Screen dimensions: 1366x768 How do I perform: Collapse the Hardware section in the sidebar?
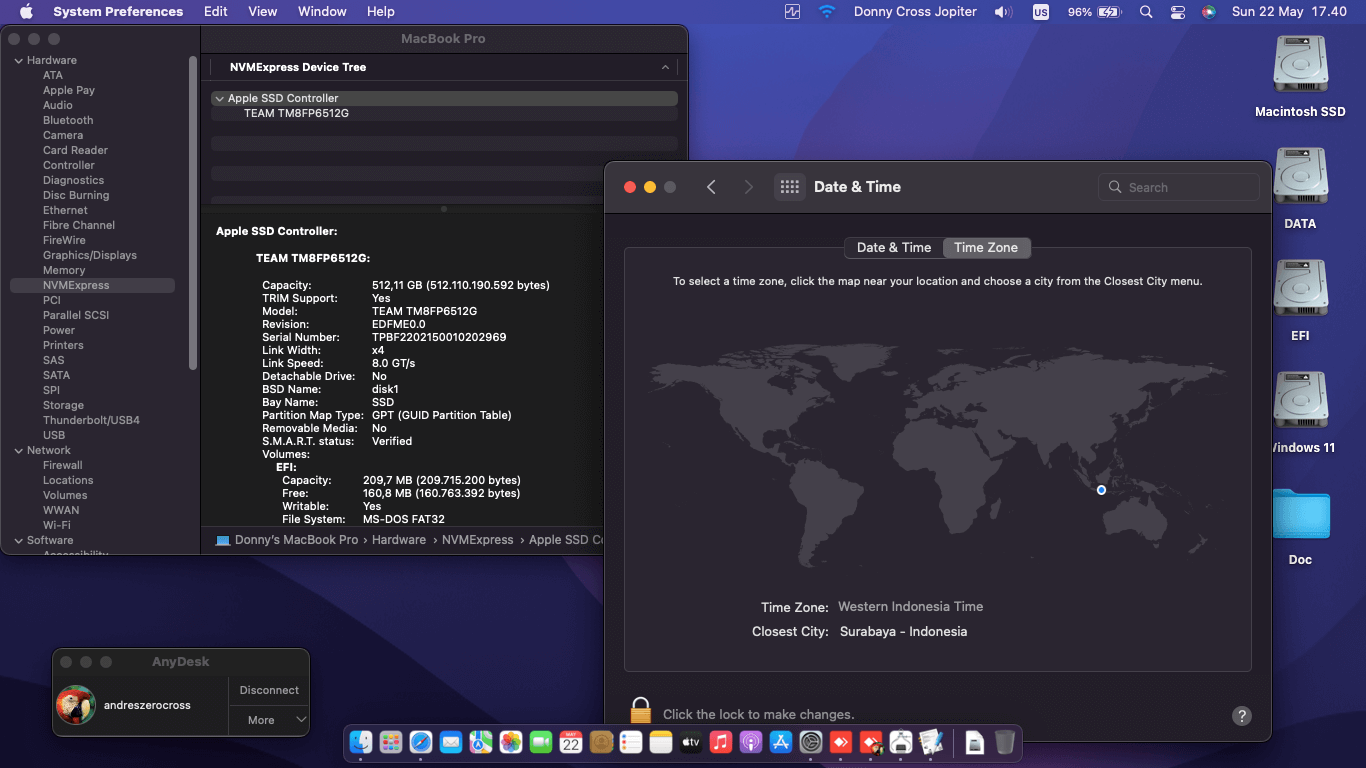pyautogui.click(x=18, y=61)
